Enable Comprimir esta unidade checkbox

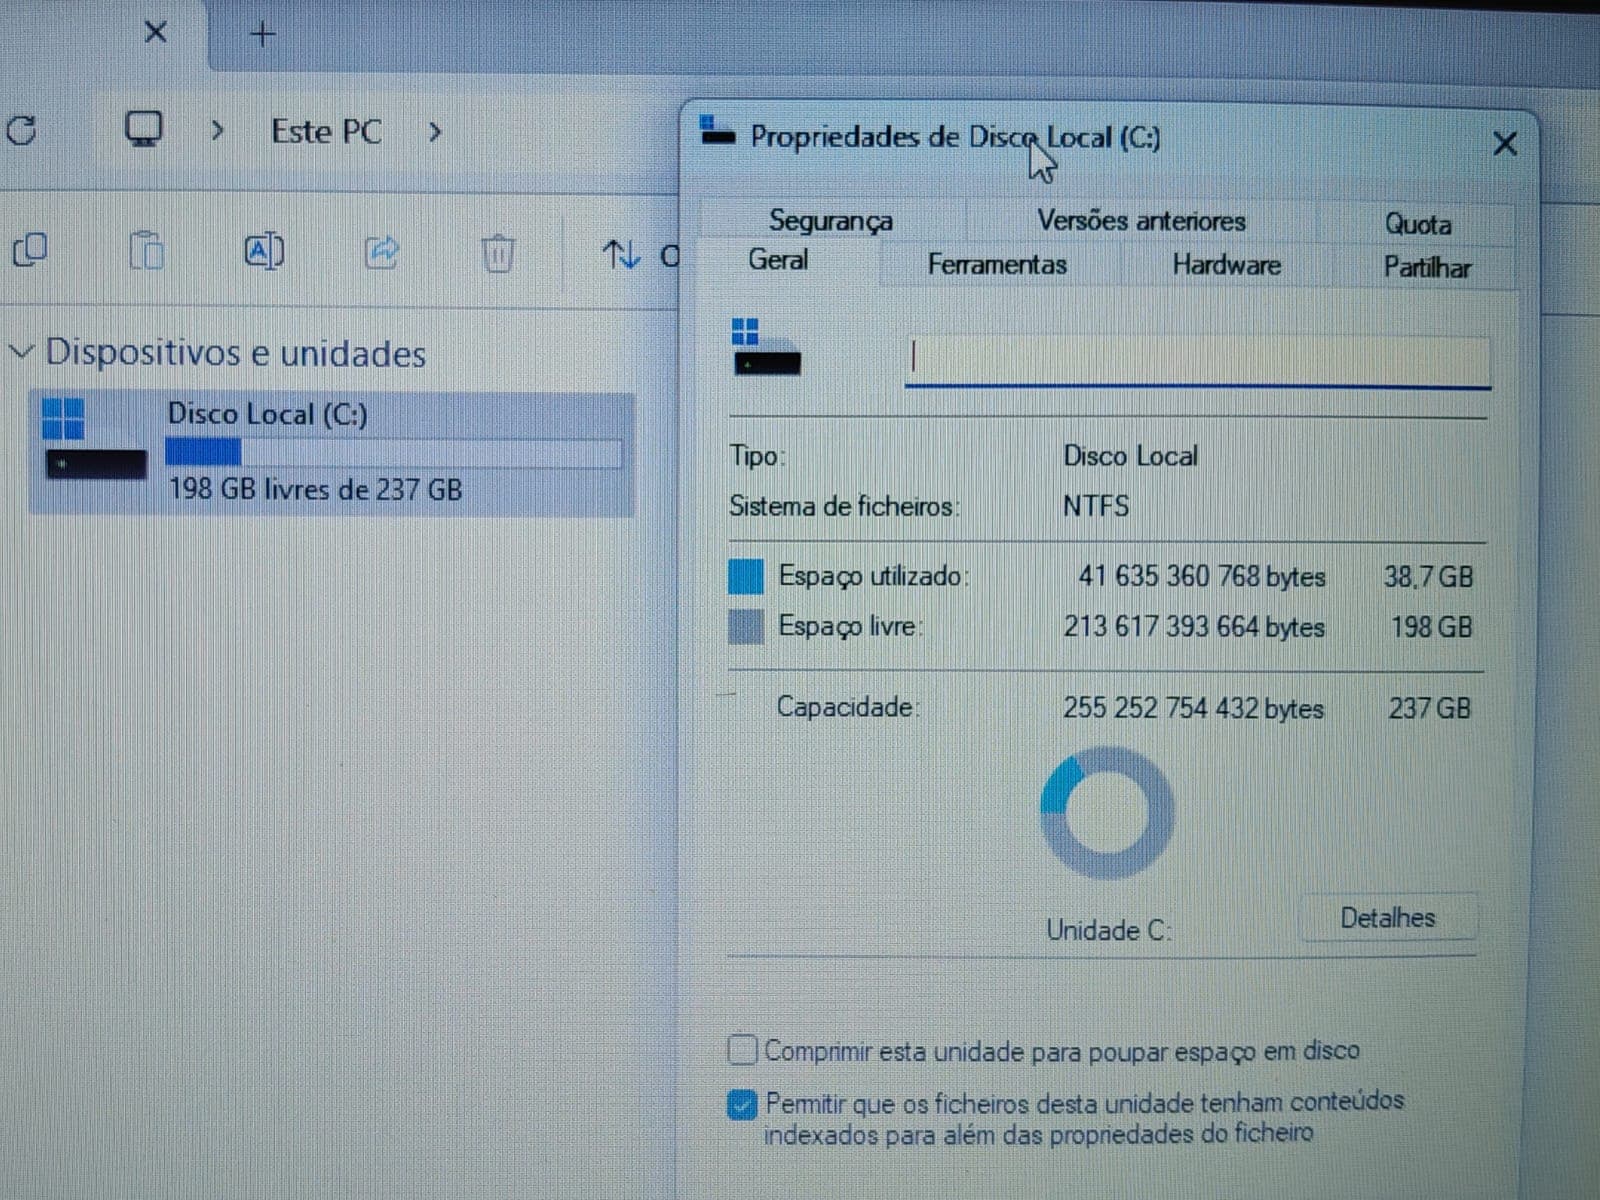click(x=742, y=1050)
